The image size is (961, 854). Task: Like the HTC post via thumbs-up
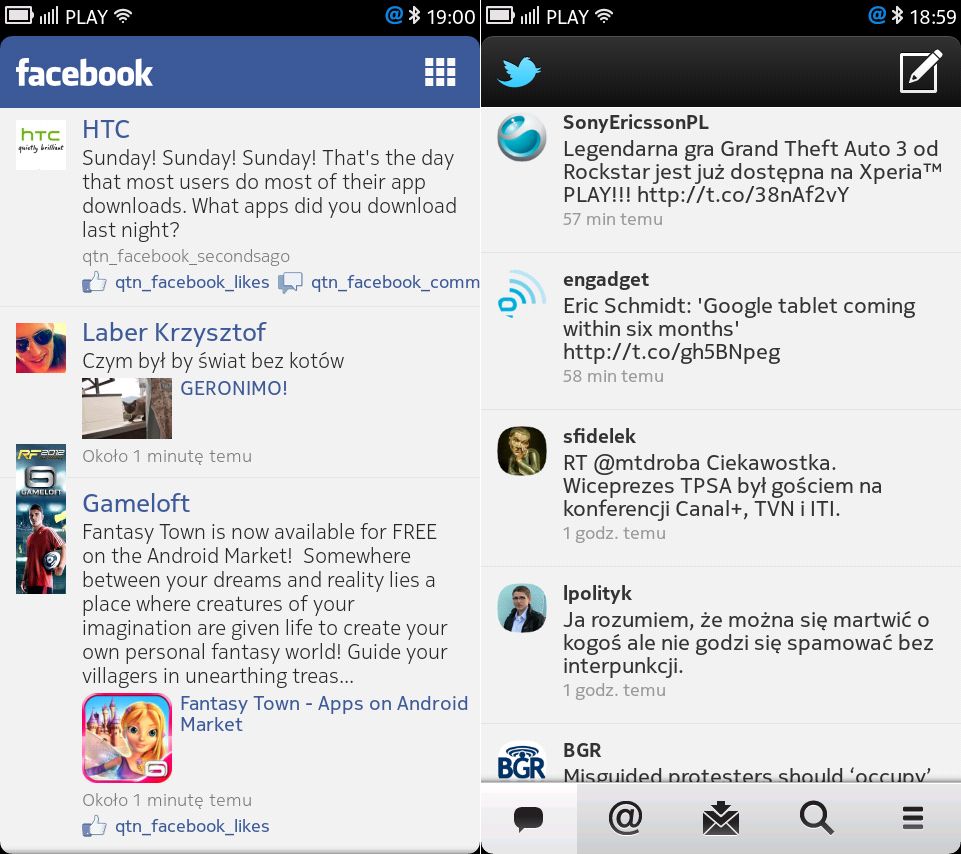pos(176,283)
